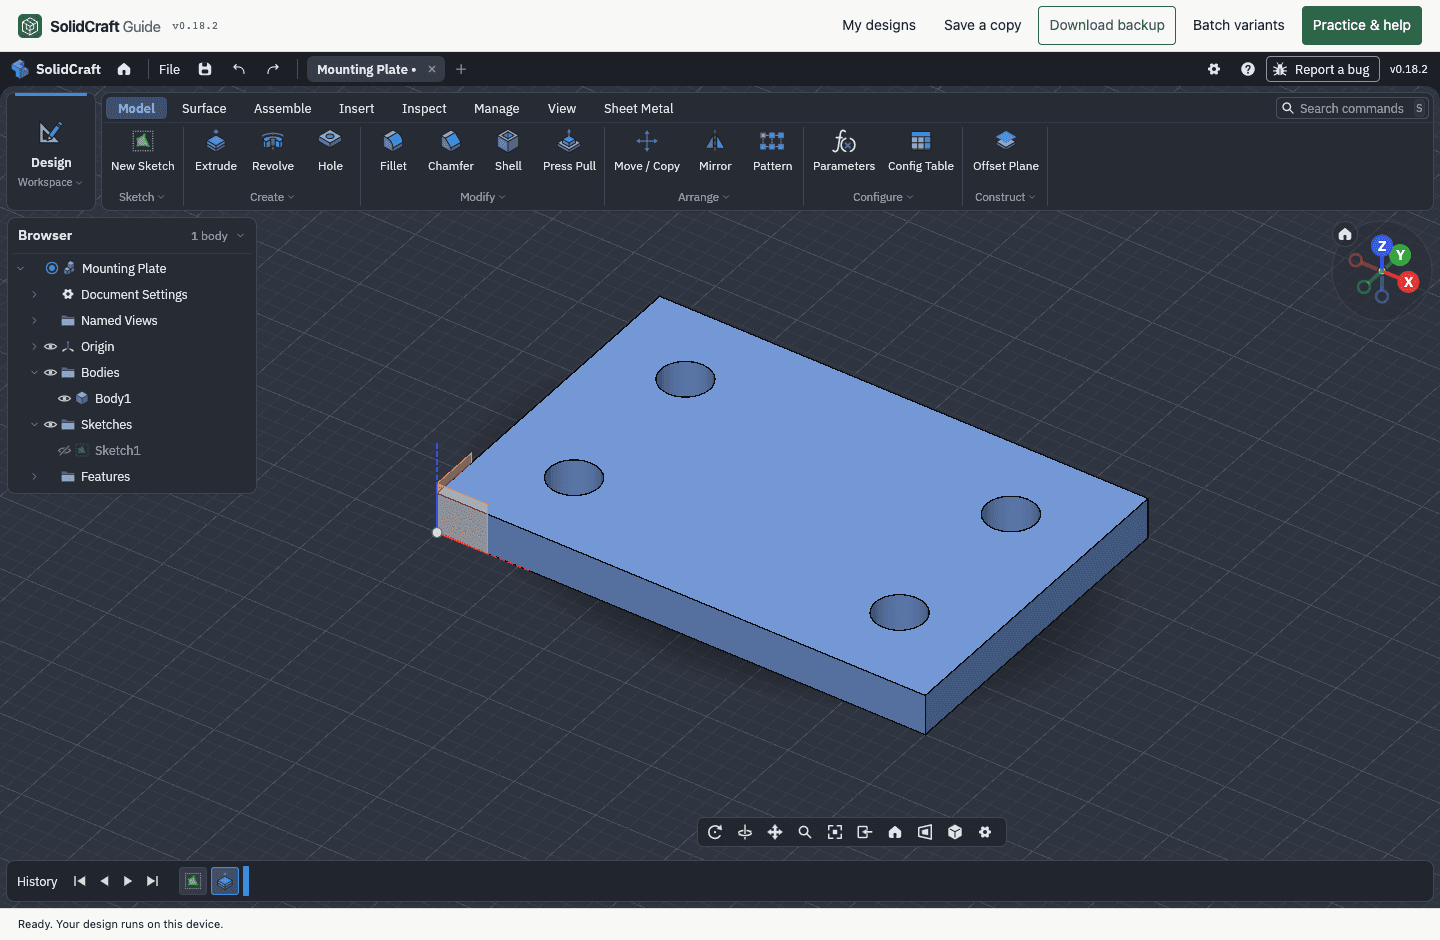The height and width of the screenshot is (940, 1440).
Task: Select the Extrude tool
Action: (216, 152)
